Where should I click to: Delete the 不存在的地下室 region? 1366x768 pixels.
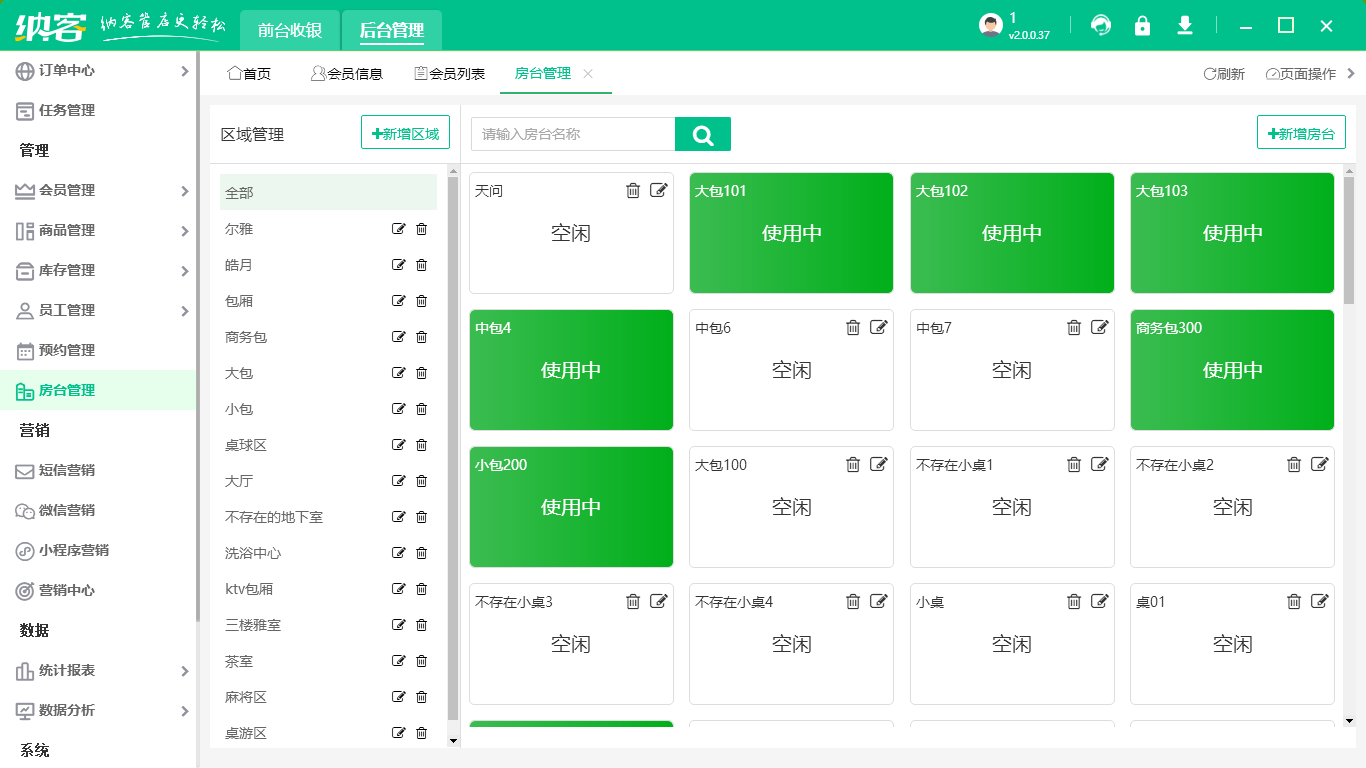421,516
